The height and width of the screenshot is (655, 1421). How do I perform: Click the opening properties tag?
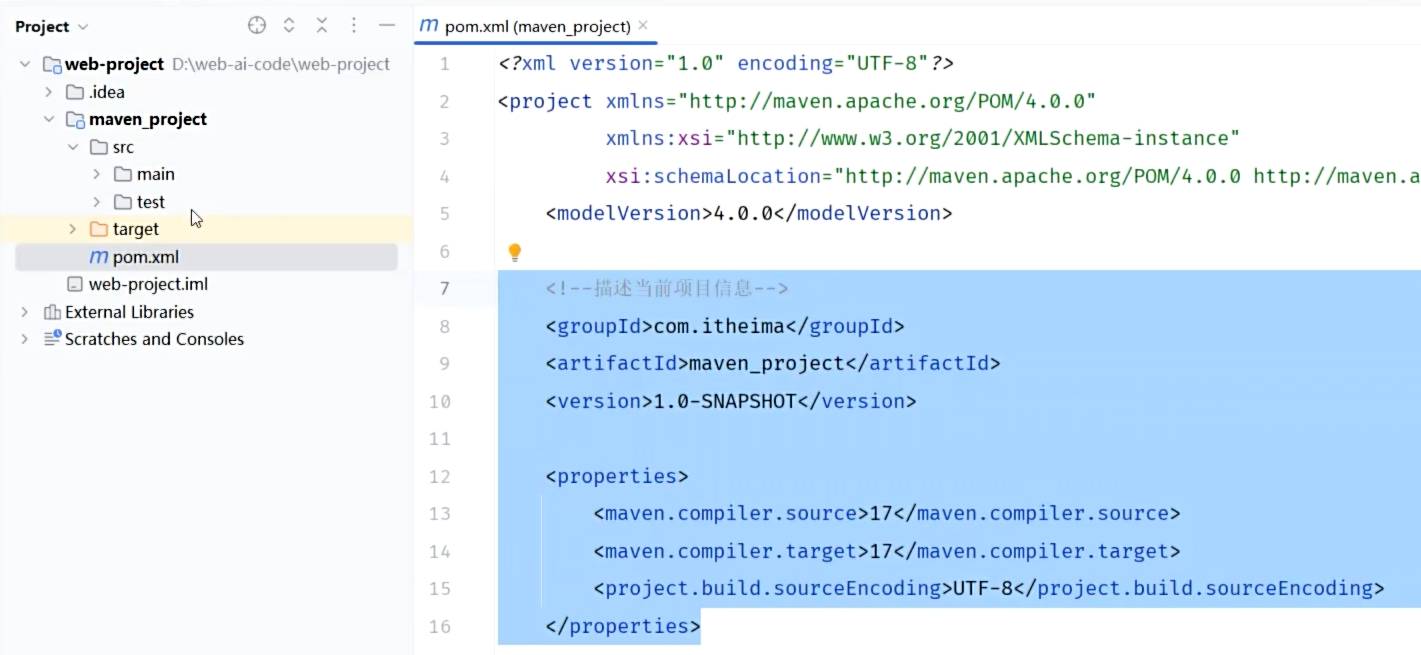(617, 476)
